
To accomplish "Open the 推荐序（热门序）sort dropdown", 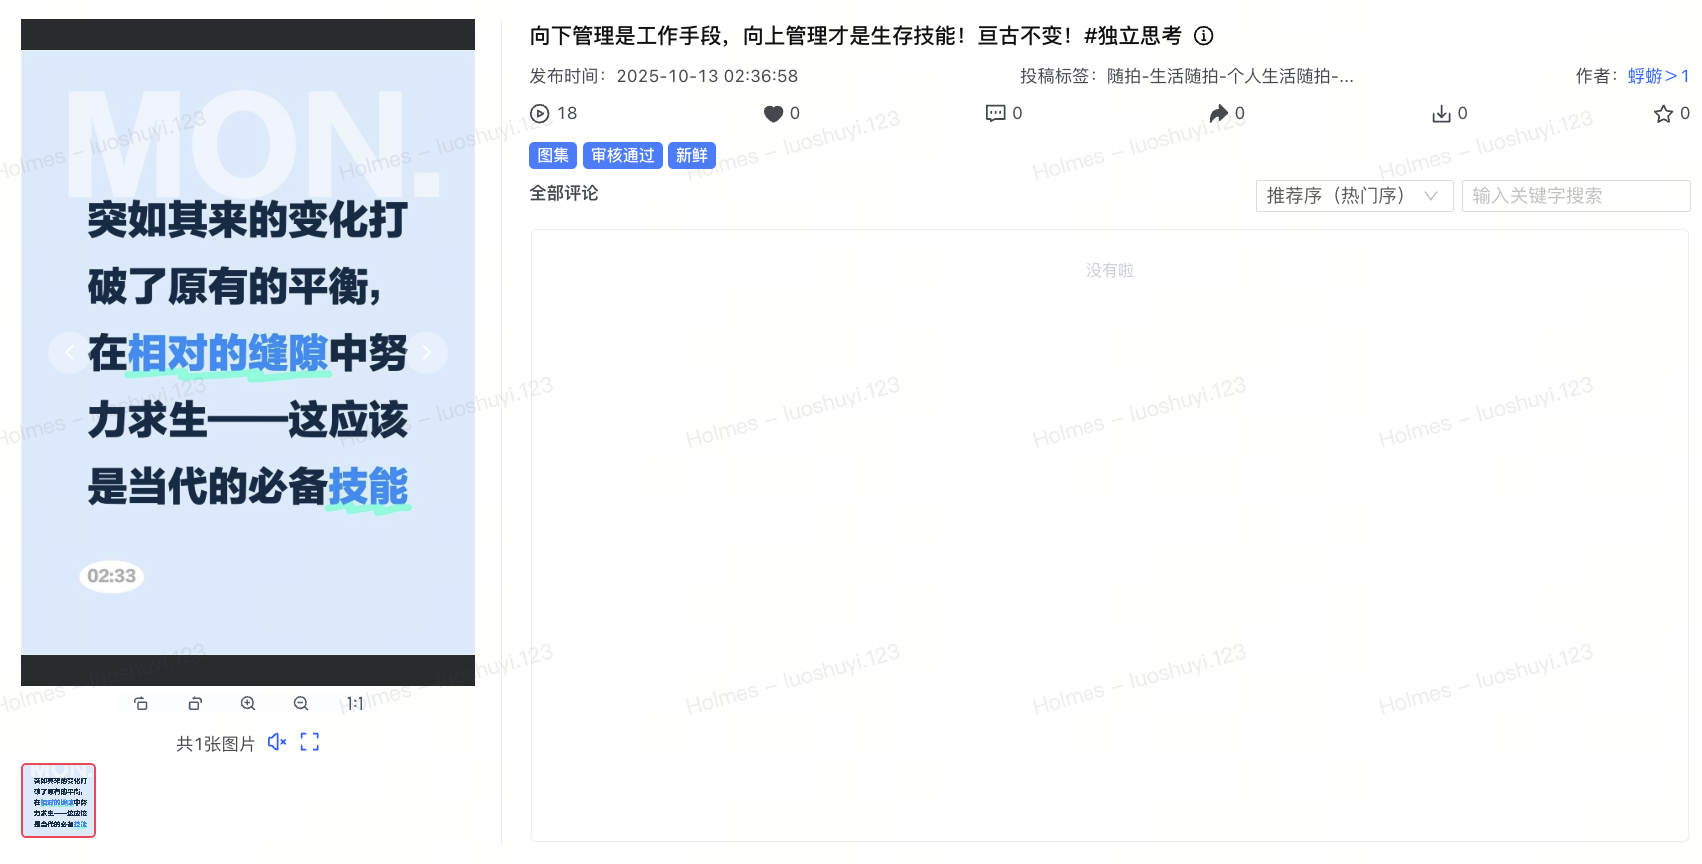I will [1354, 196].
